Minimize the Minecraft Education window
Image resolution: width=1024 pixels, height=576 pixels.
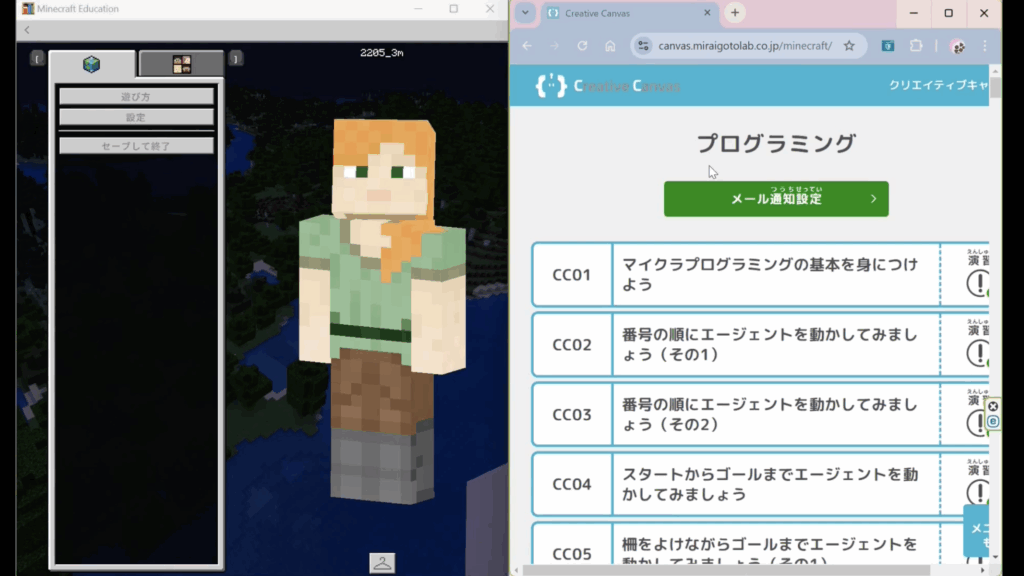click(x=418, y=8)
